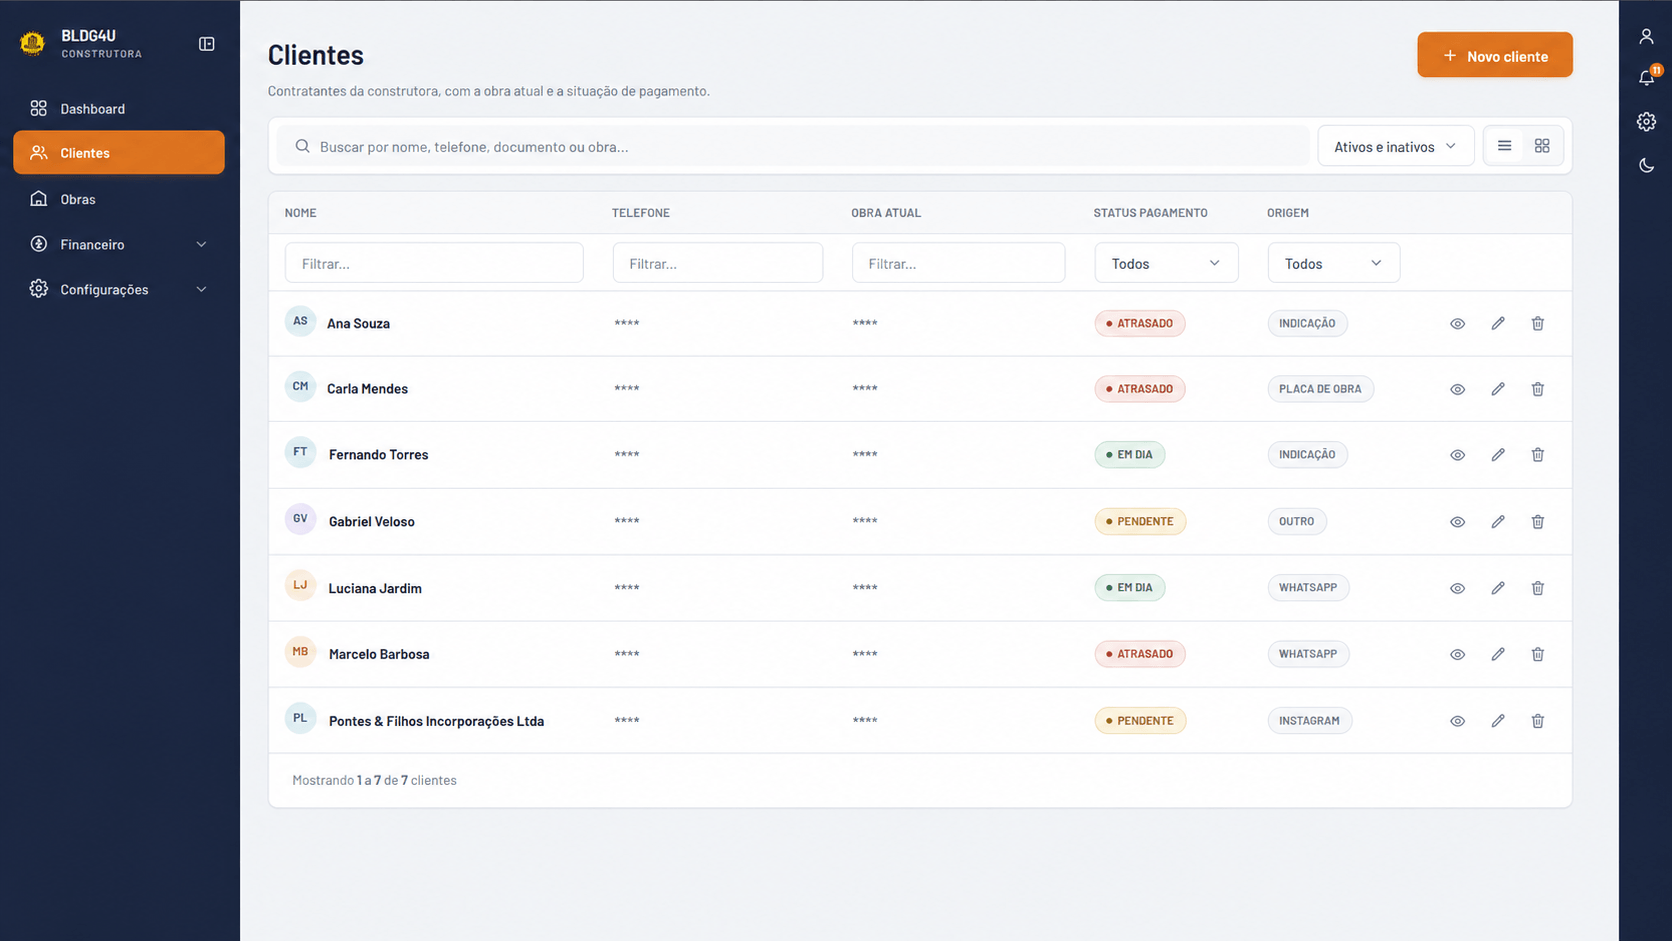Delete Gabriel Veloso client

pyautogui.click(x=1537, y=522)
